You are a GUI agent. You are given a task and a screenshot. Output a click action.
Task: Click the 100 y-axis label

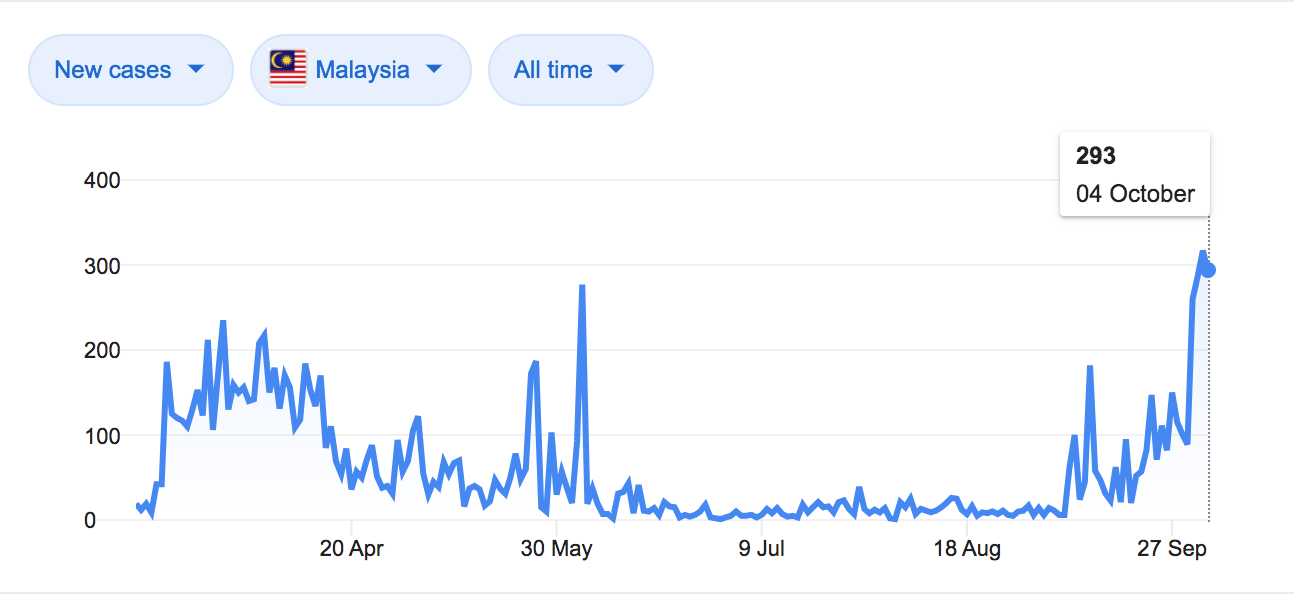pos(103,436)
